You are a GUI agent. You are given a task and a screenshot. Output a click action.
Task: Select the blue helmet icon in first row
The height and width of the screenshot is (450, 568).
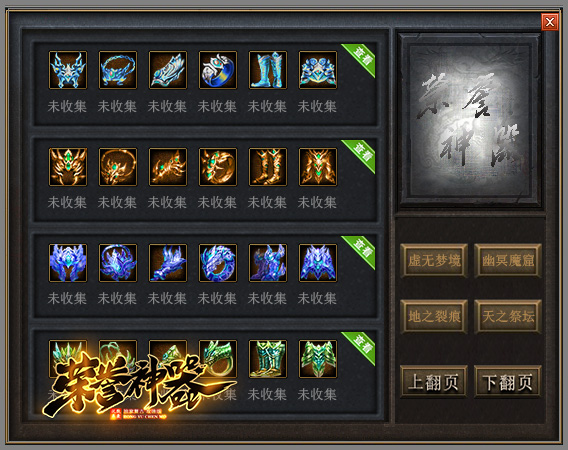click(68, 70)
